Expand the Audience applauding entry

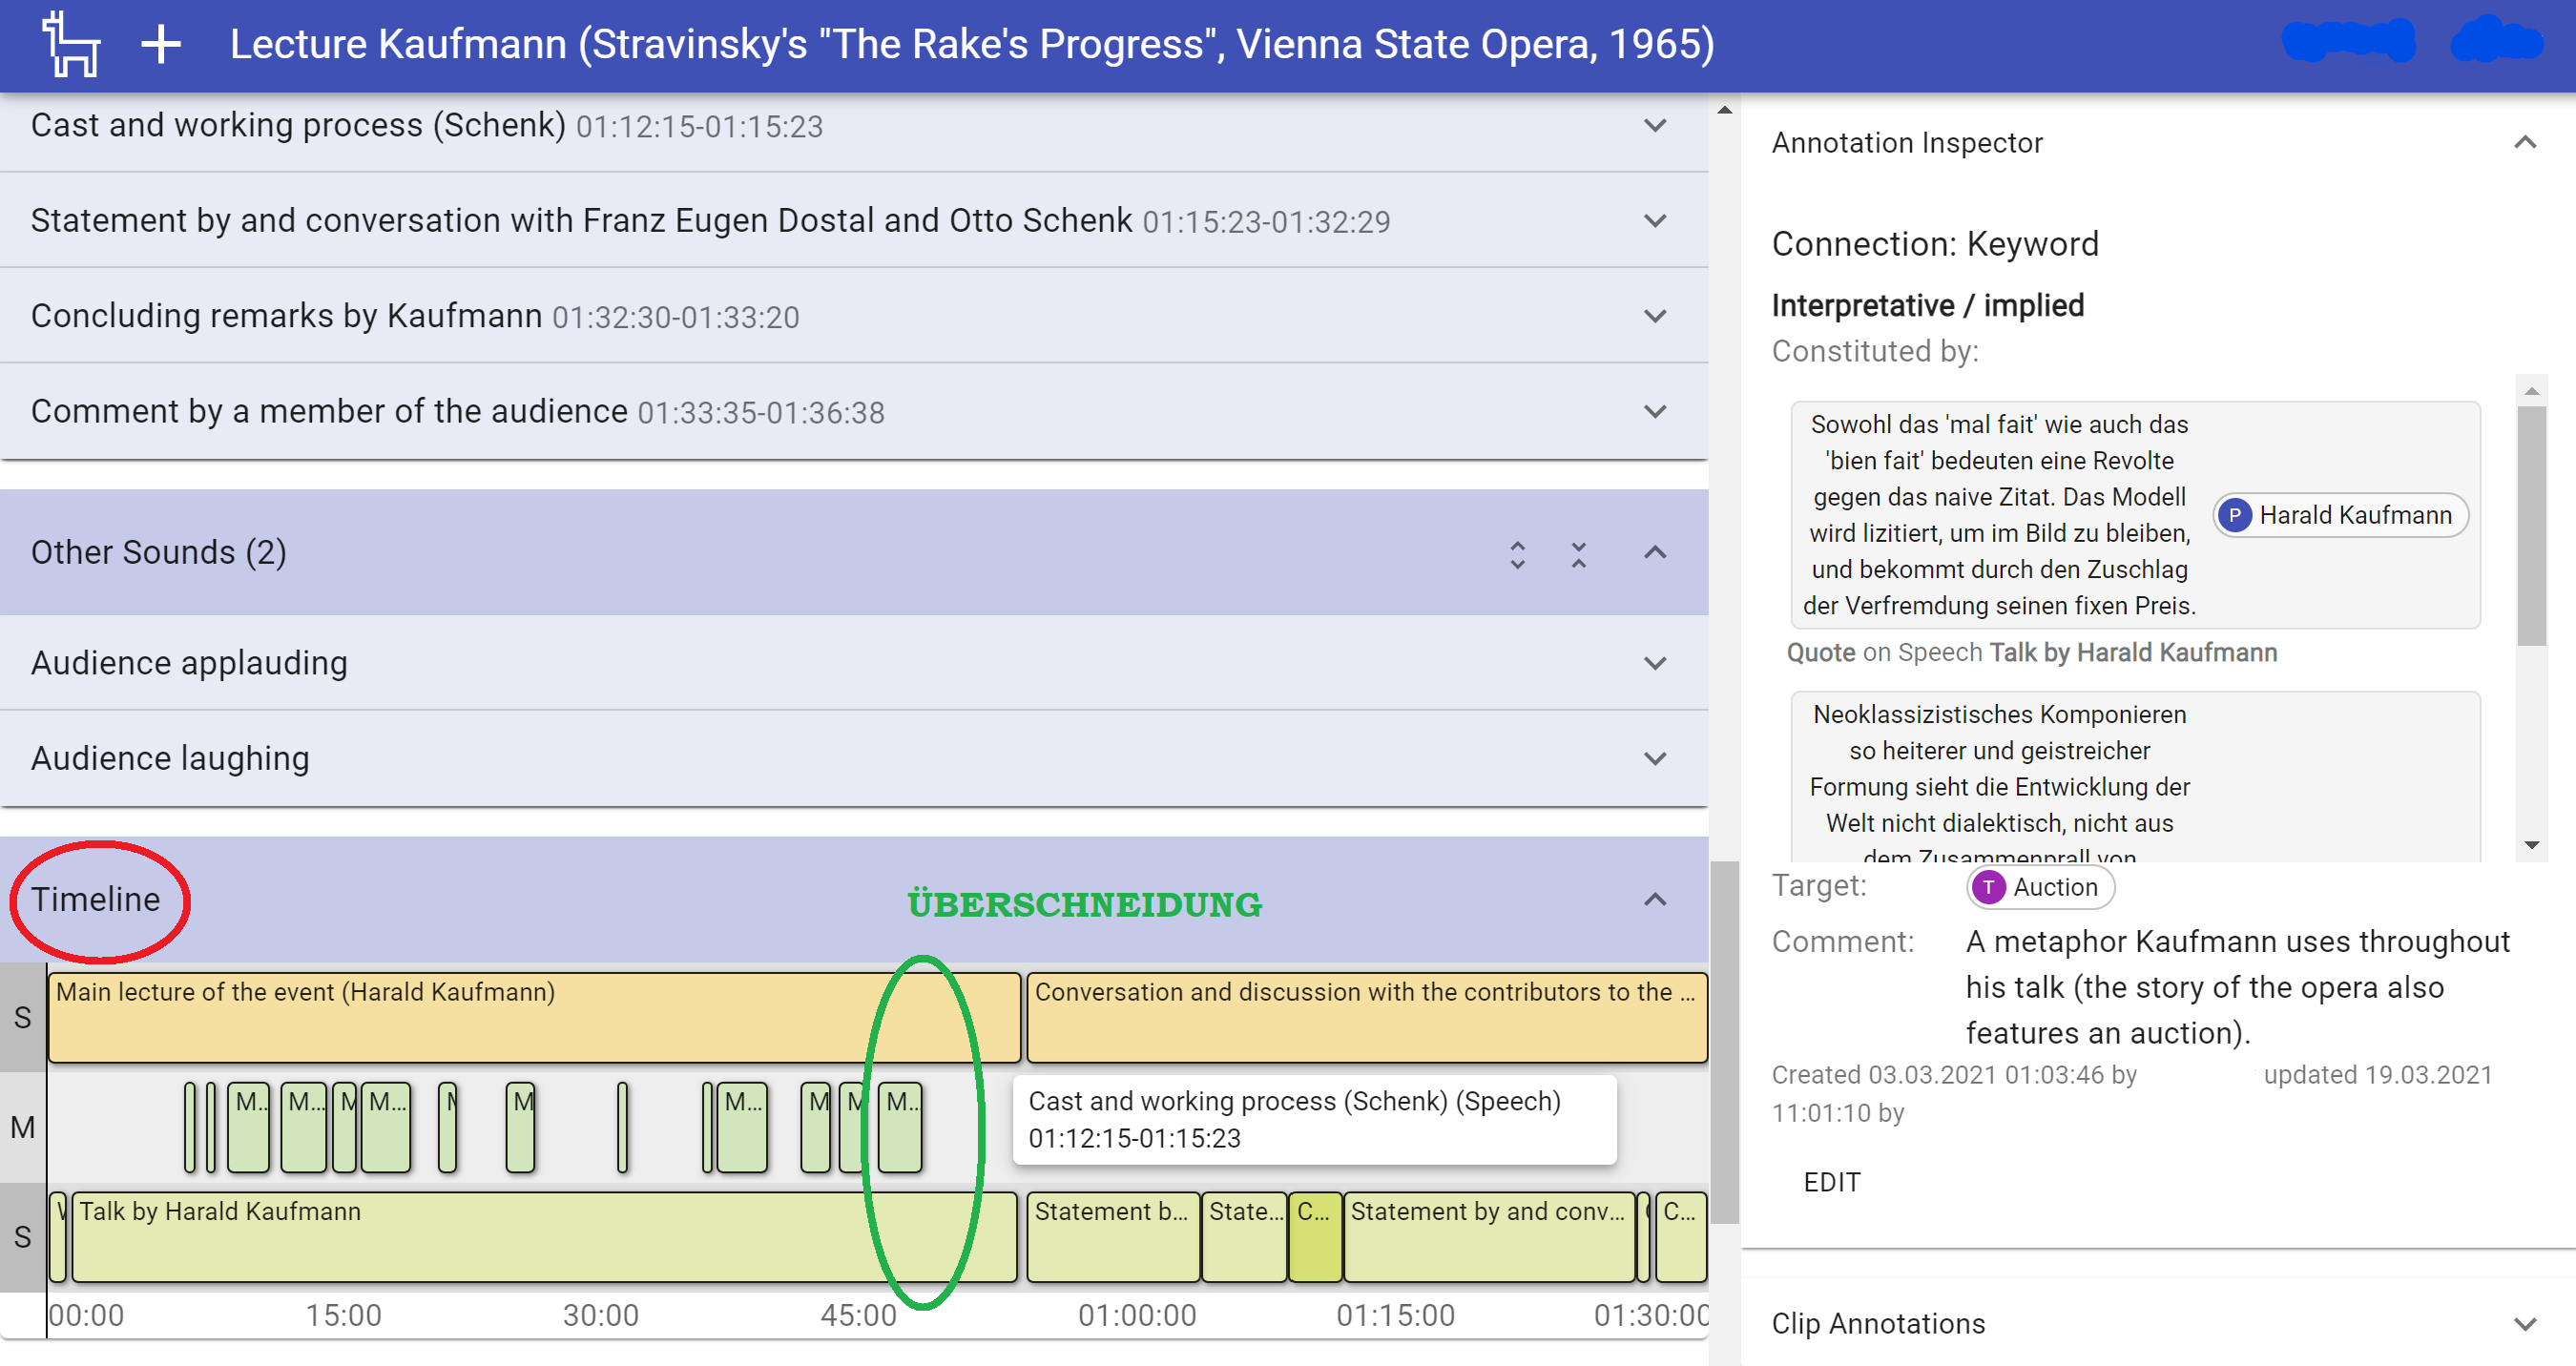click(x=1655, y=663)
